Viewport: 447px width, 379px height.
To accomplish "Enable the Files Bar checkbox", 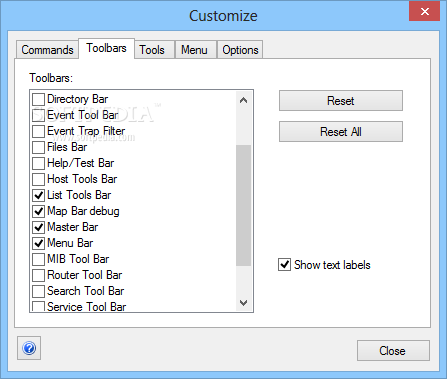I will click(38, 147).
